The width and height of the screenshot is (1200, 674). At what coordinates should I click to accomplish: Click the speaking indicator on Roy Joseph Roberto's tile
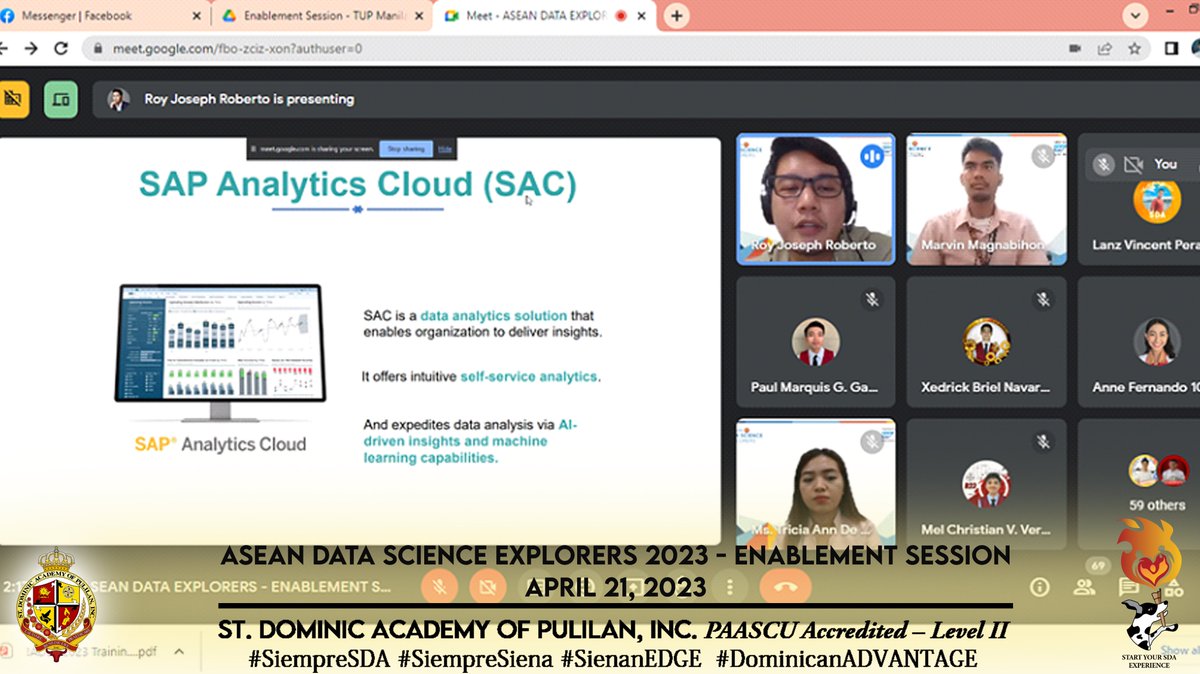(x=871, y=155)
